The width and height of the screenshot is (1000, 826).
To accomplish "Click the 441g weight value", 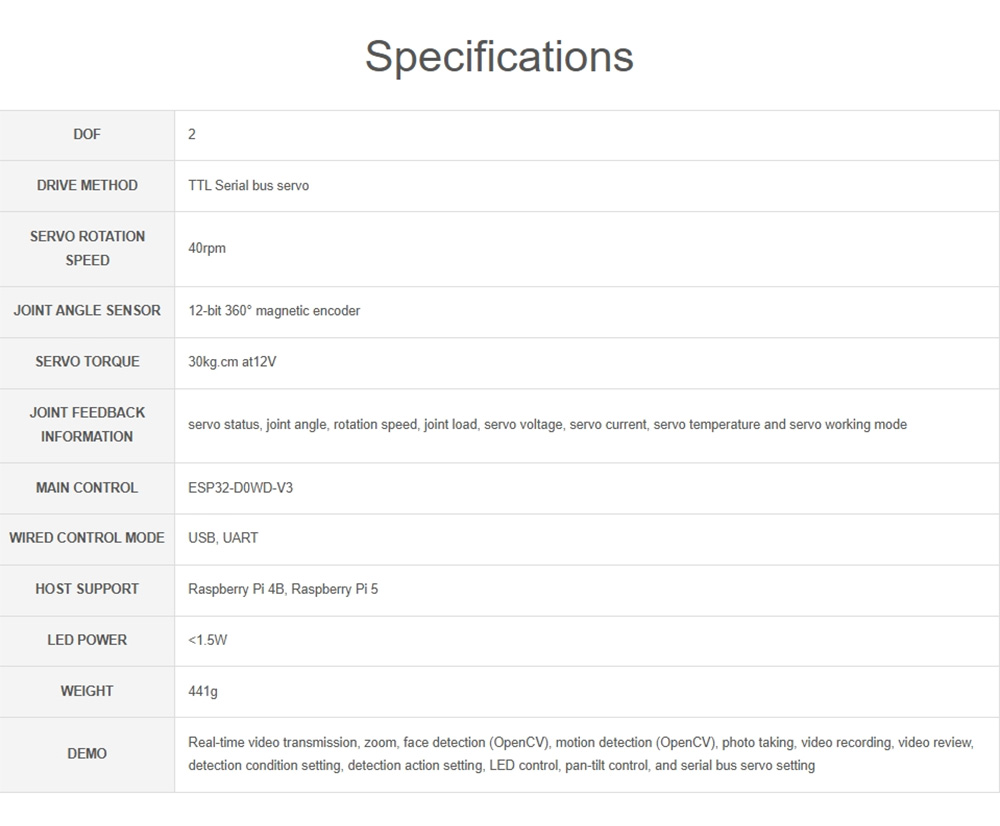I will [203, 691].
